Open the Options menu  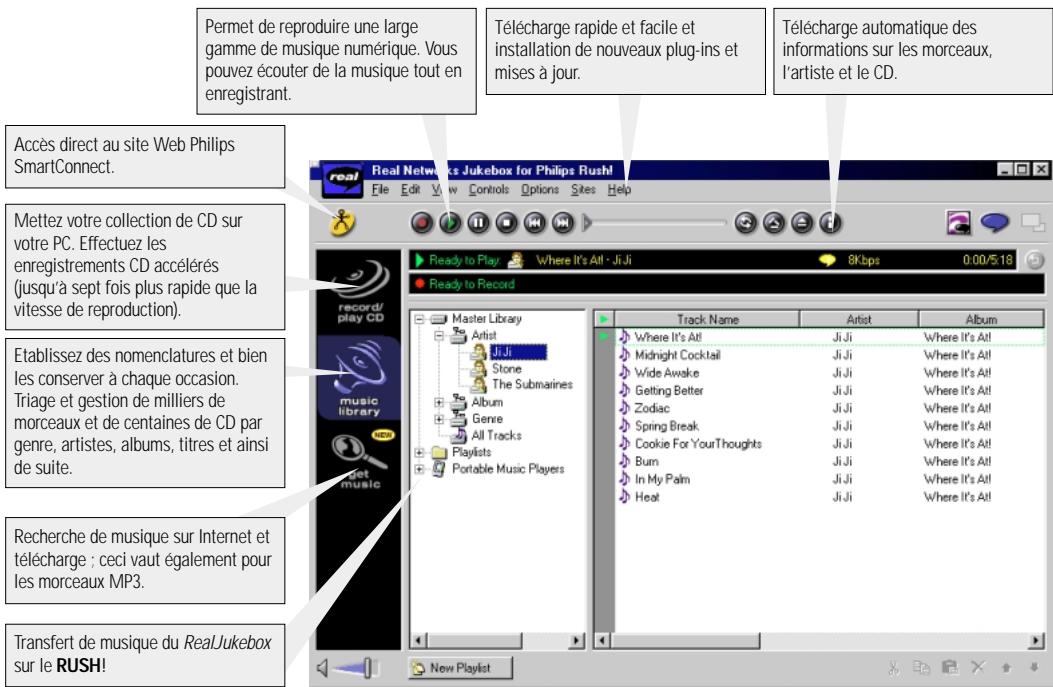(x=540, y=189)
